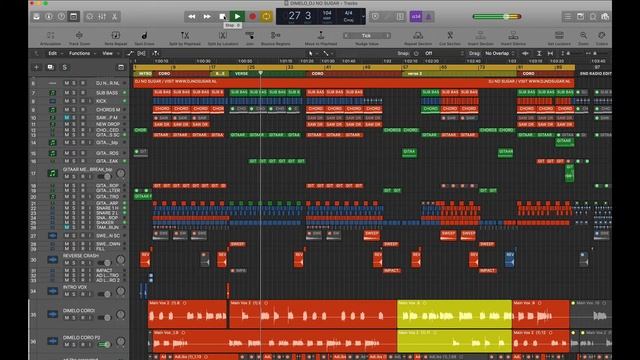
Task: Click Set Locators
Action: coord(559,38)
